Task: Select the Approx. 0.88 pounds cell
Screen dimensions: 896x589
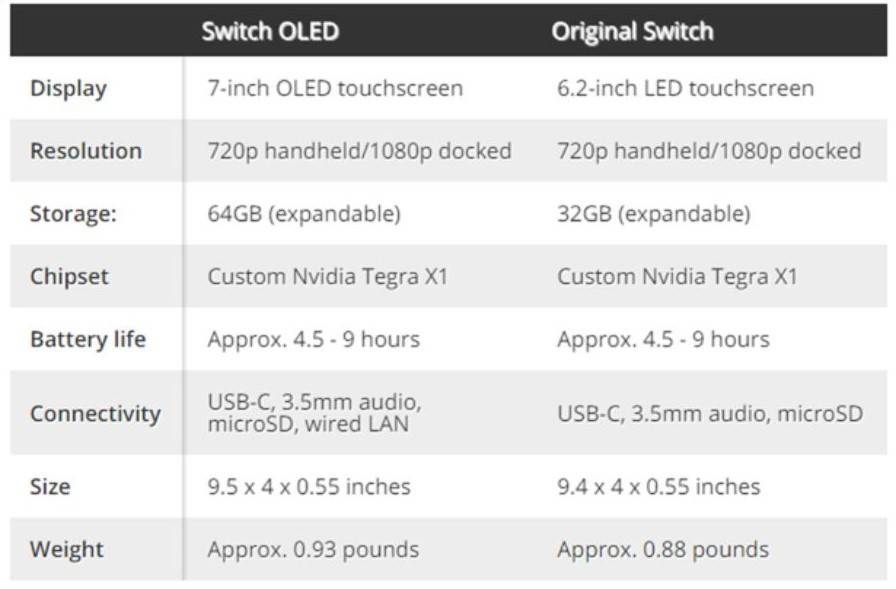Action: point(663,549)
